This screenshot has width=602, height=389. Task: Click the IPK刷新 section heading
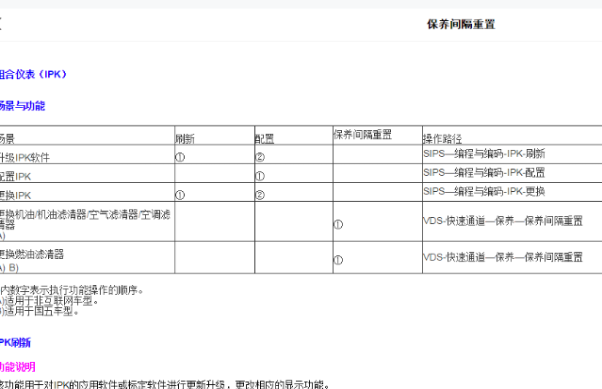click(x=15, y=343)
